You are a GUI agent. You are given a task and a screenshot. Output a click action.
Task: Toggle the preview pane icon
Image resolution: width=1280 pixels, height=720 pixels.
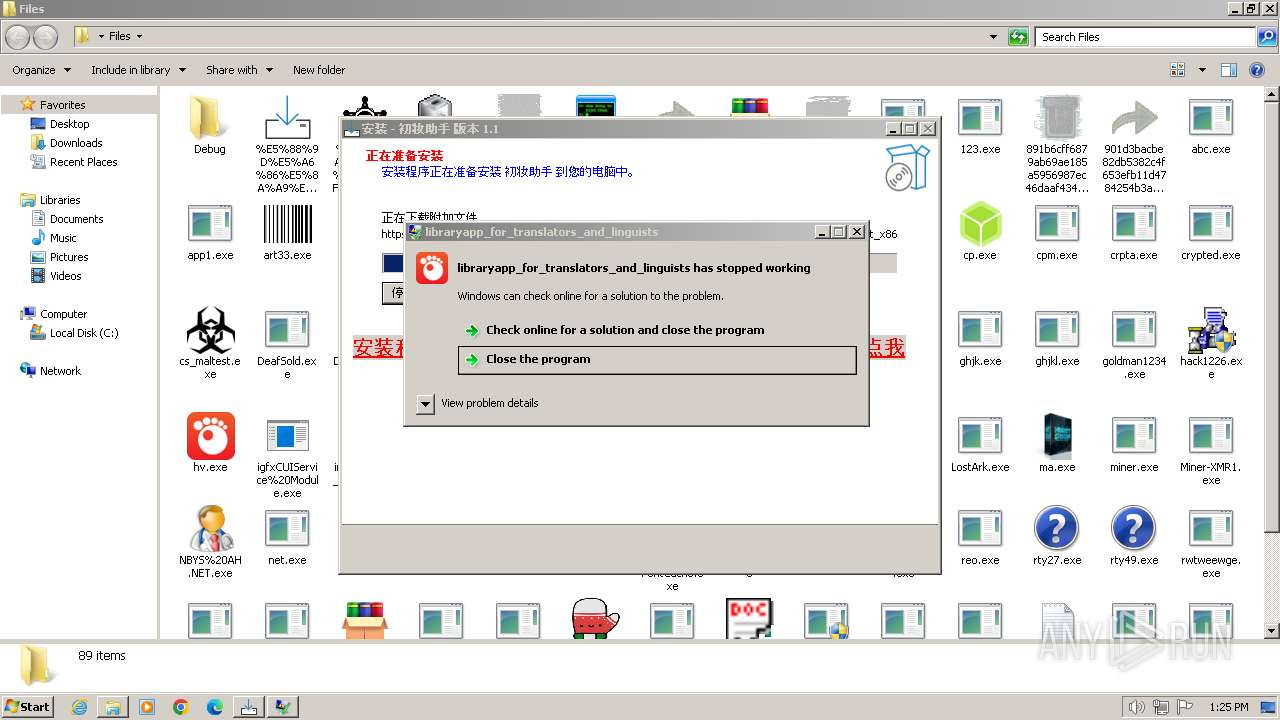pyautogui.click(x=1229, y=70)
